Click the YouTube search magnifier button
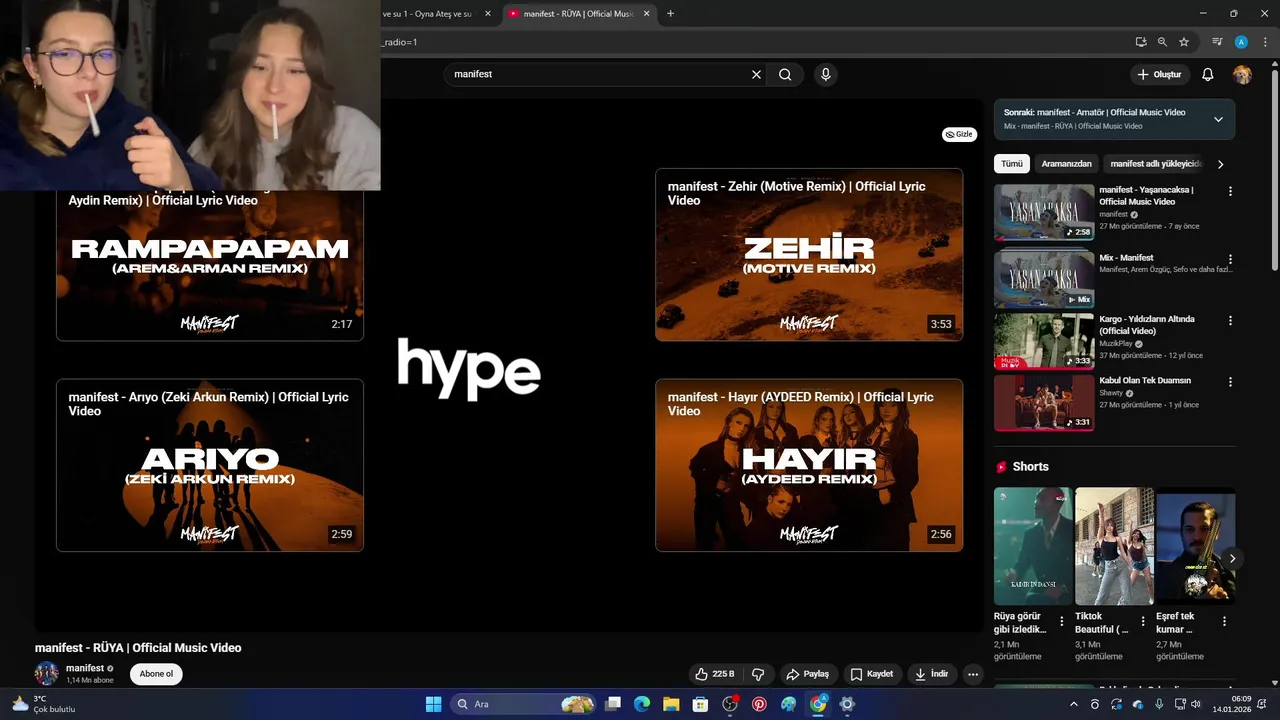This screenshot has width=1280, height=720. [785, 74]
